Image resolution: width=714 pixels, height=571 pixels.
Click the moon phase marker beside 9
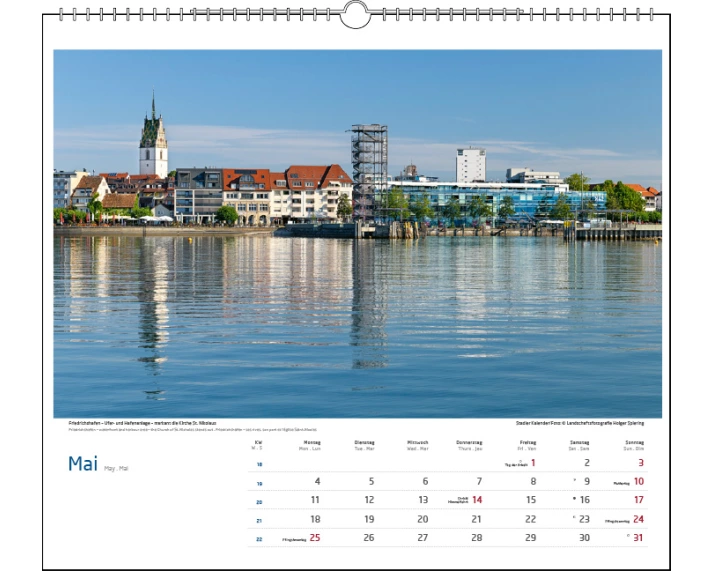[x=574, y=480]
